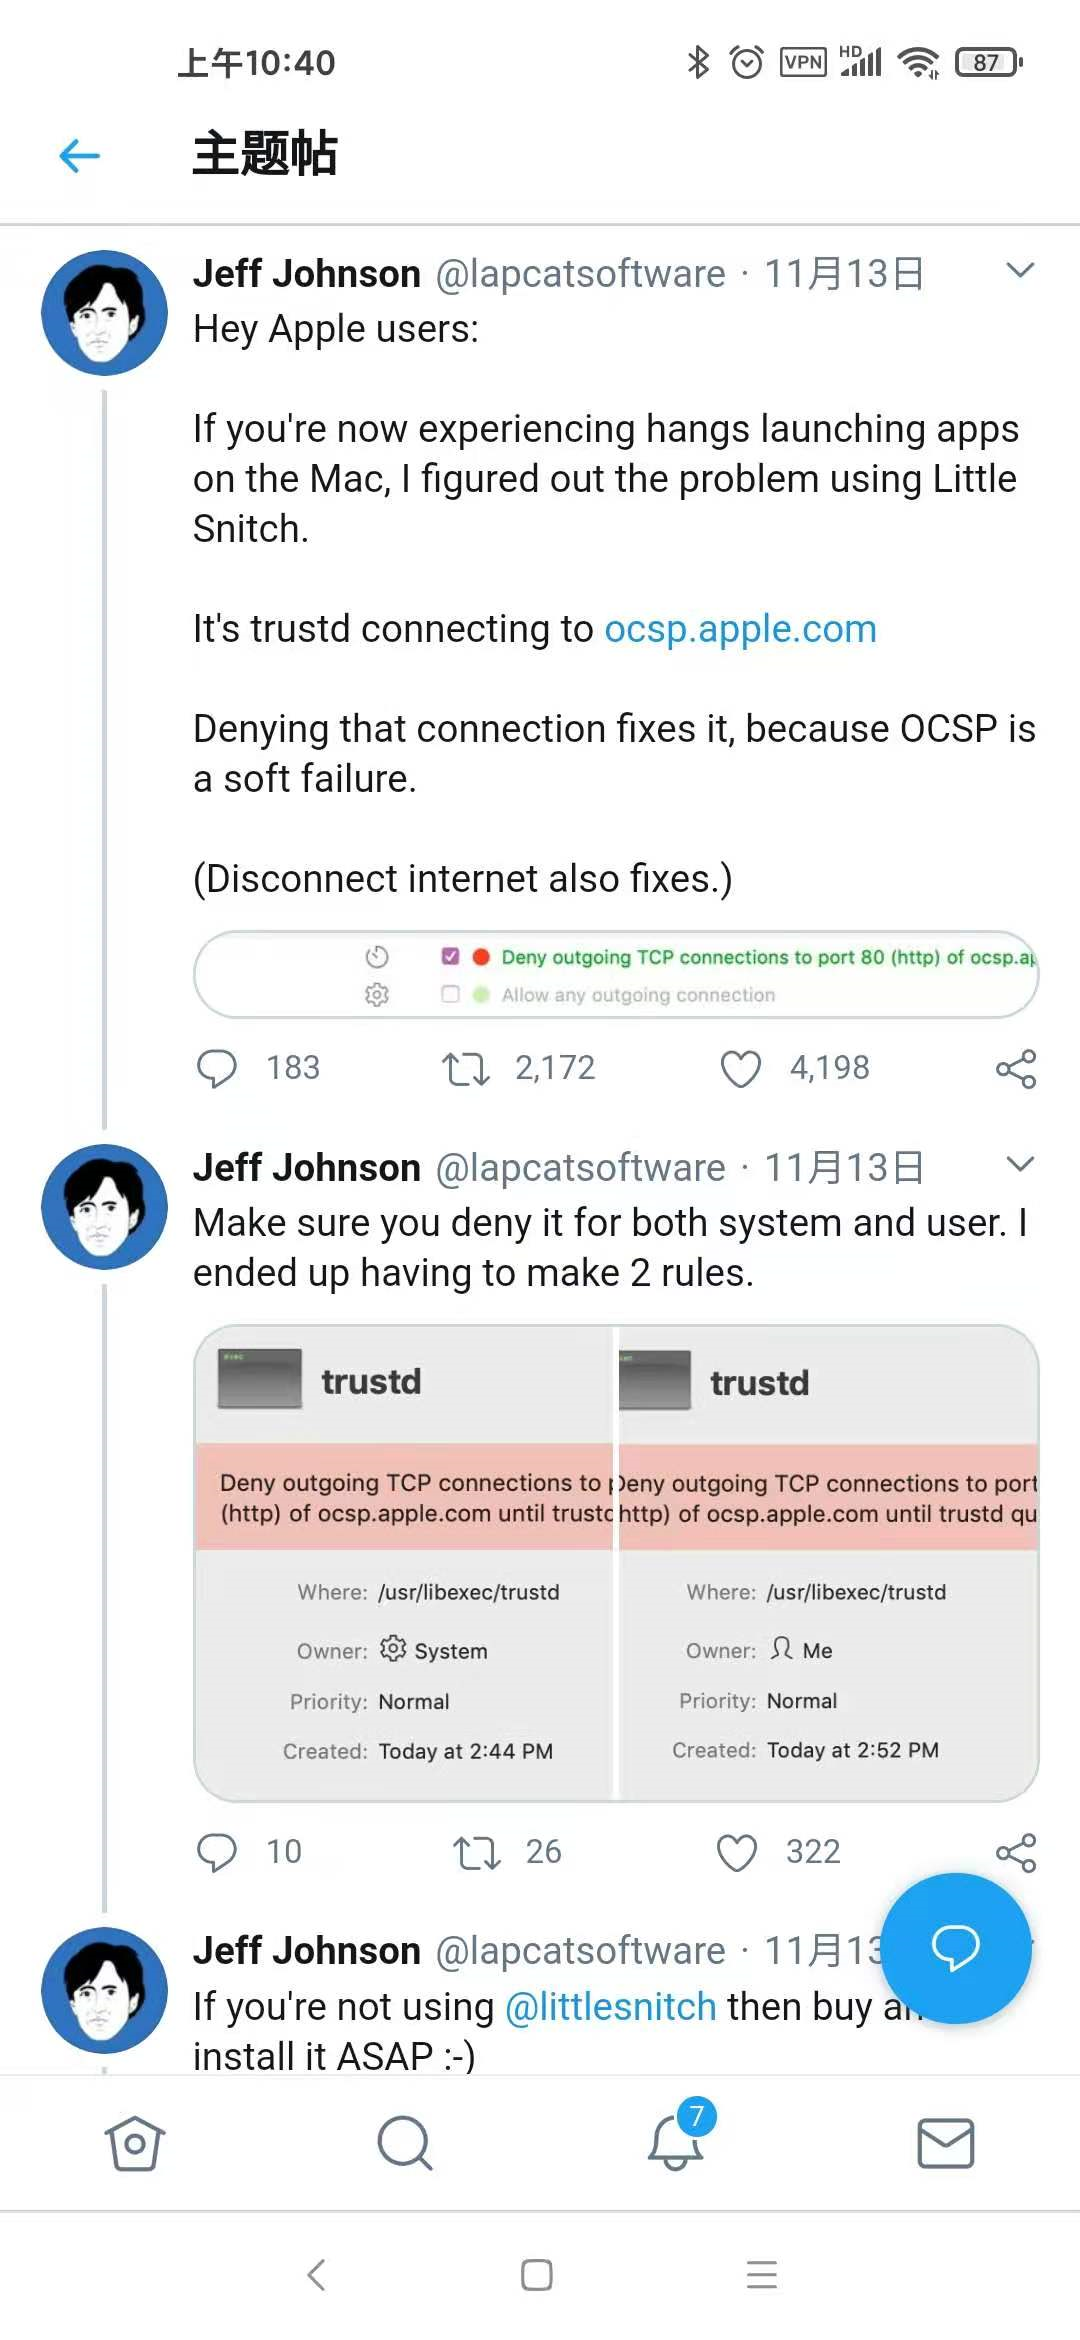Screen dimensions: 1080x2340
Task: Share the first tweet
Action: click(x=1016, y=1068)
